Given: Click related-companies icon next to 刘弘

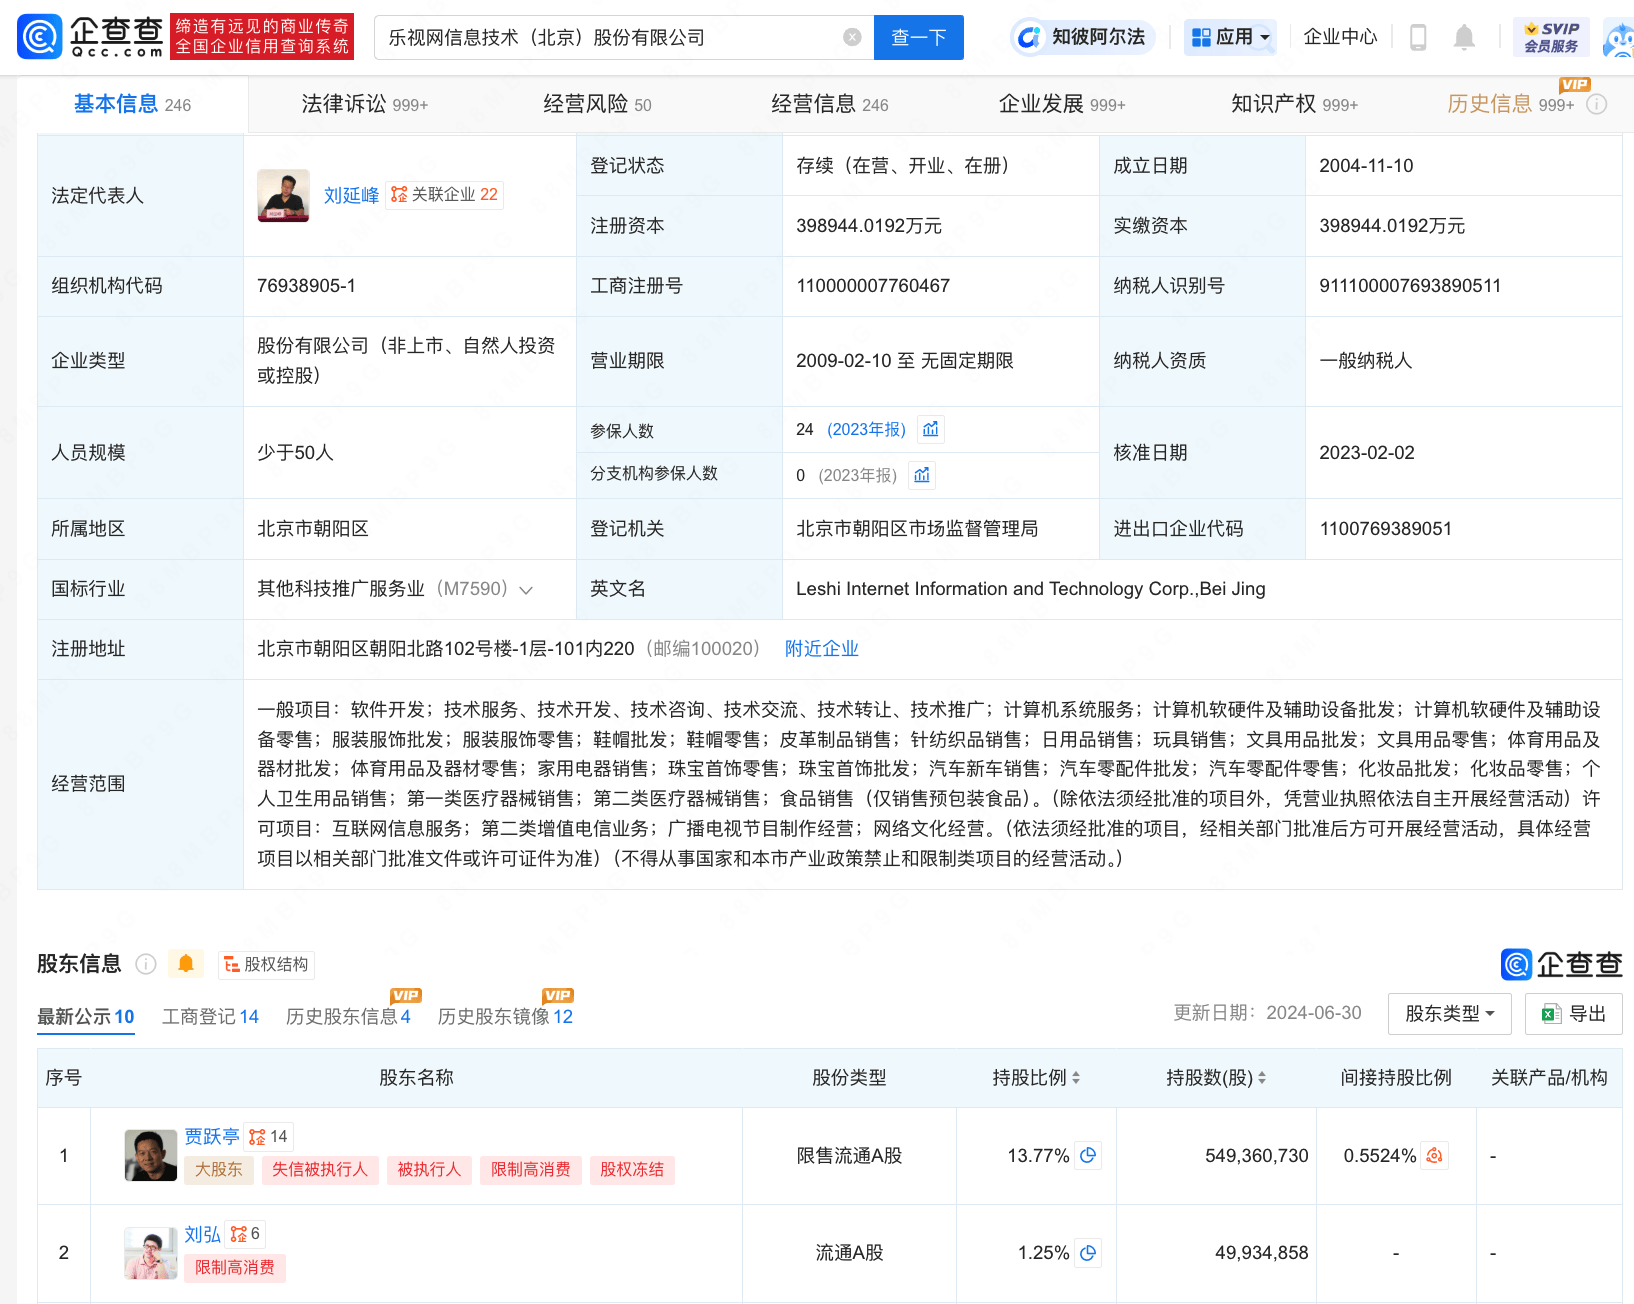Looking at the screenshot, I should tap(245, 1234).
